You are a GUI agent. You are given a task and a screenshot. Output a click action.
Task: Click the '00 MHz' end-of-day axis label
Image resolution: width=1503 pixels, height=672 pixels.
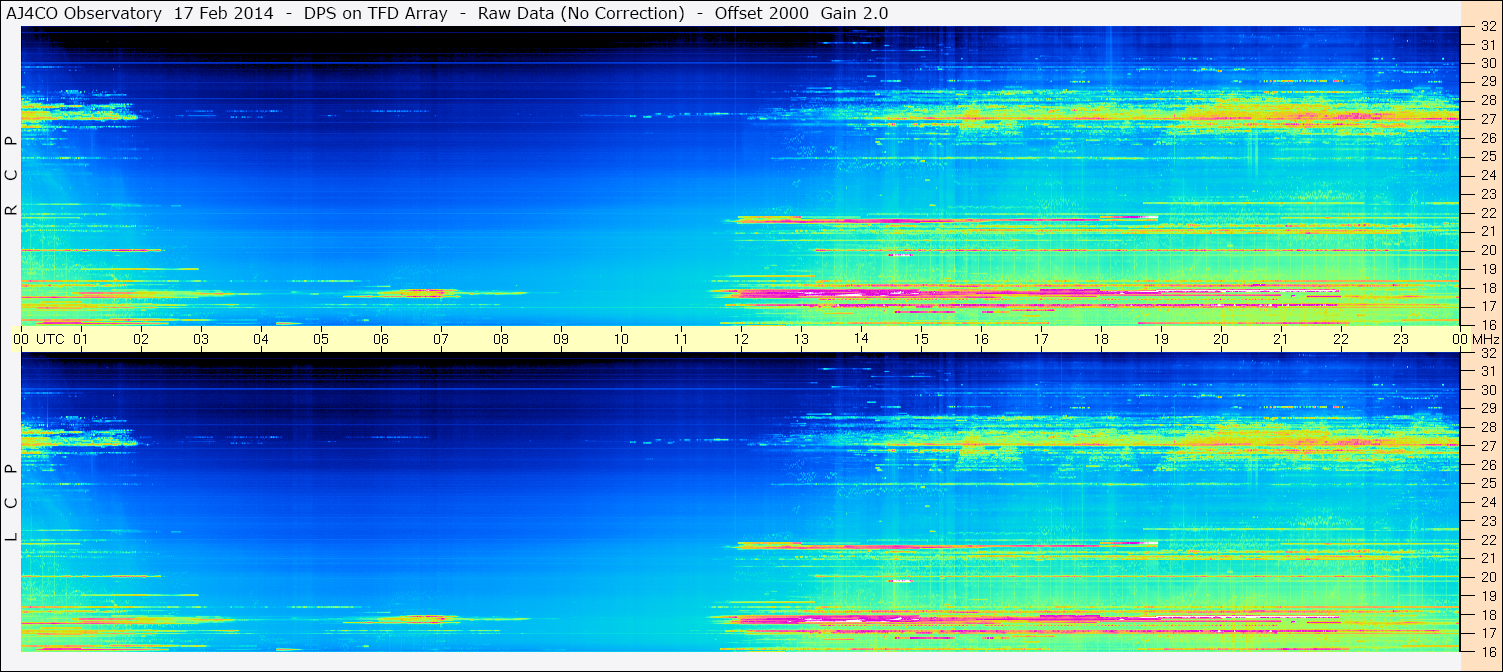point(1476,339)
